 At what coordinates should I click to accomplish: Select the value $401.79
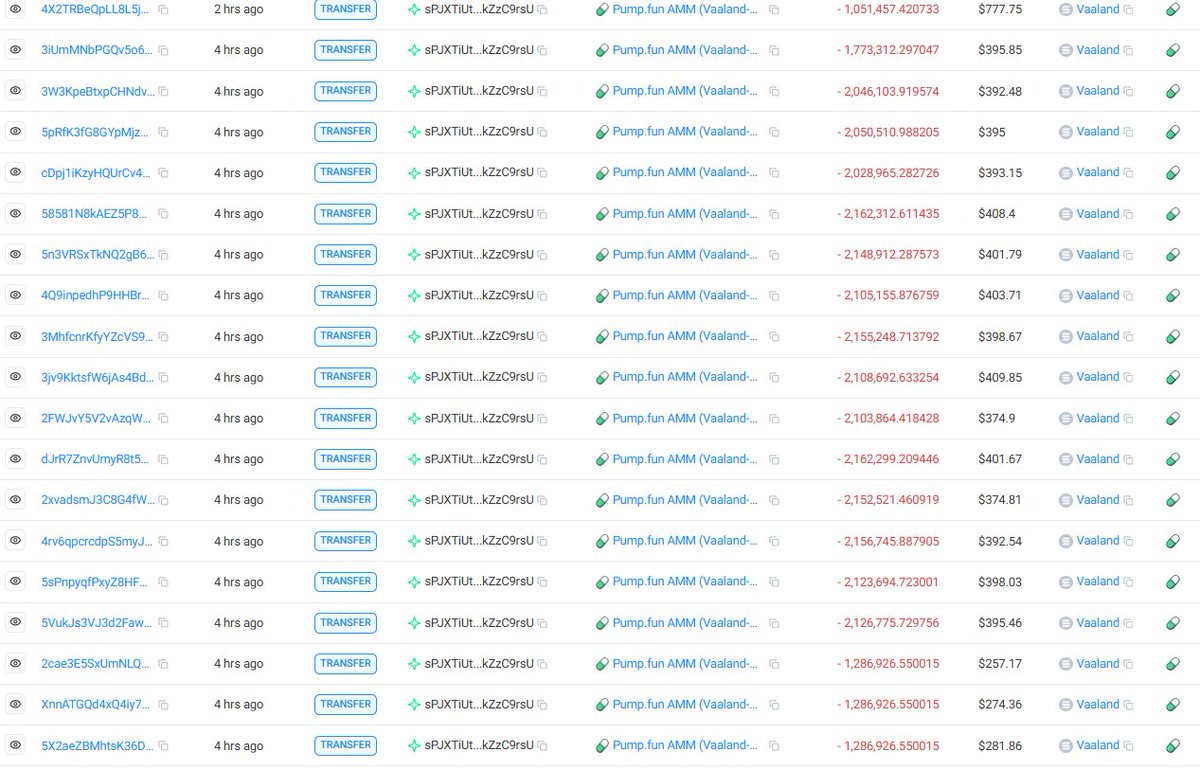[1000, 255]
